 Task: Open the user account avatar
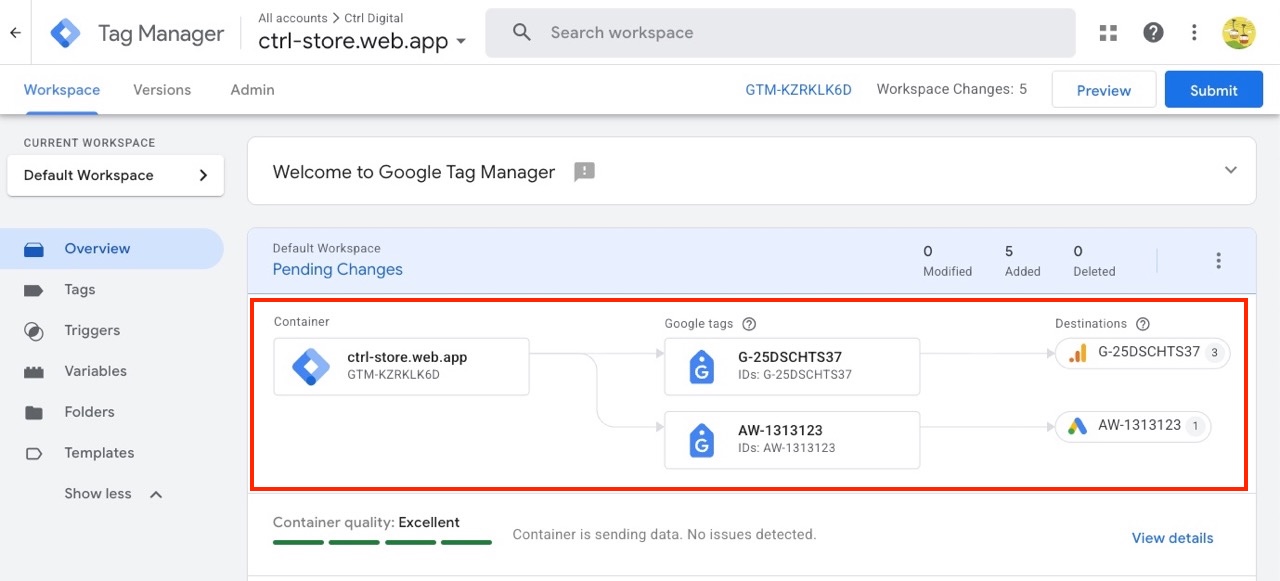click(1239, 33)
